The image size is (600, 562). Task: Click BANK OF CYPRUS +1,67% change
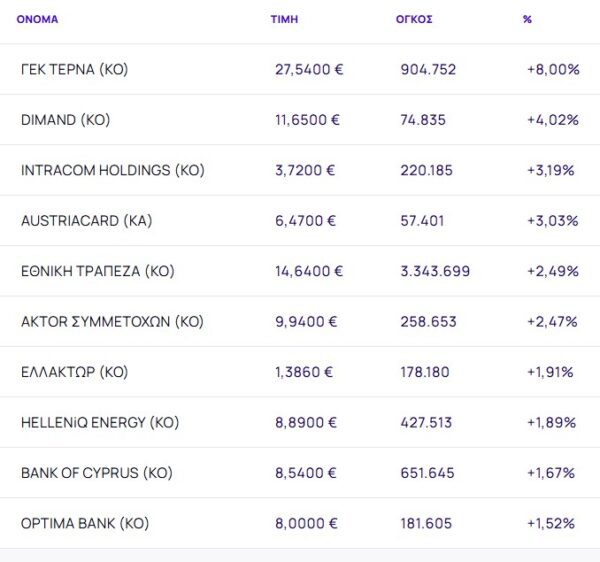(x=551, y=472)
